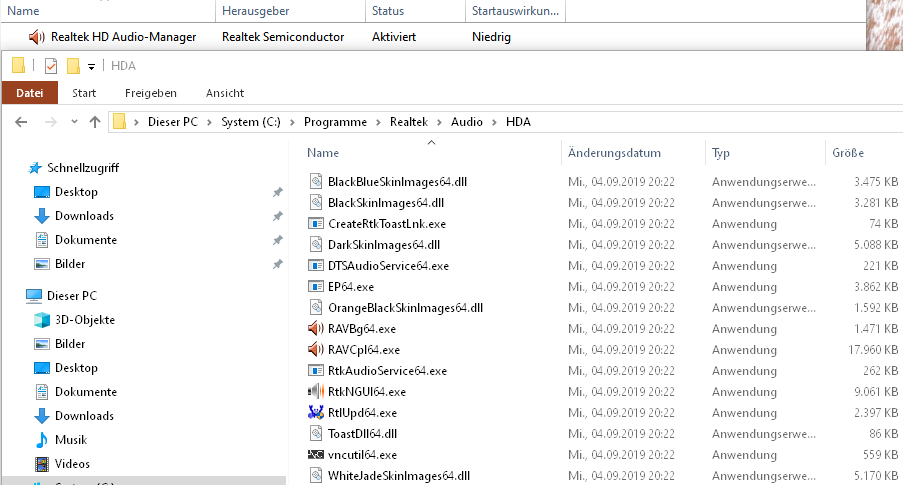Viewport: 903px width, 485px height.
Task: Open the Freigeben ribbon tab
Action: [x=151, y=93]
